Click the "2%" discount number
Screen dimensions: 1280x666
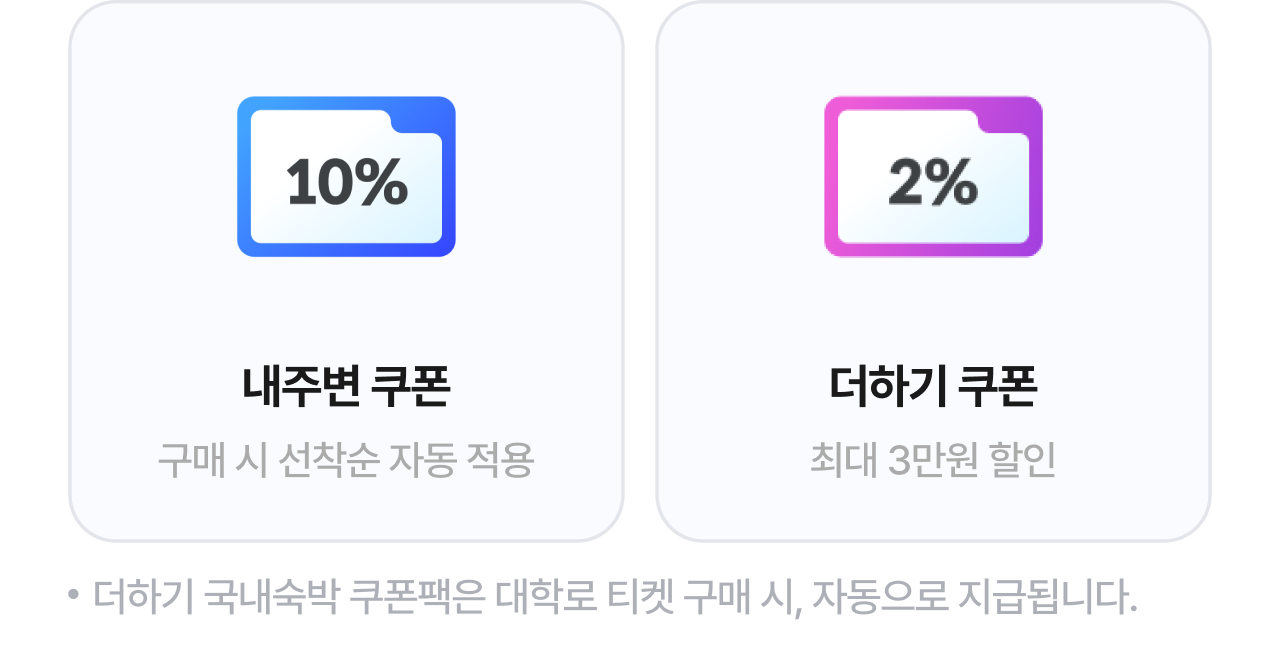tap(933, 182)
